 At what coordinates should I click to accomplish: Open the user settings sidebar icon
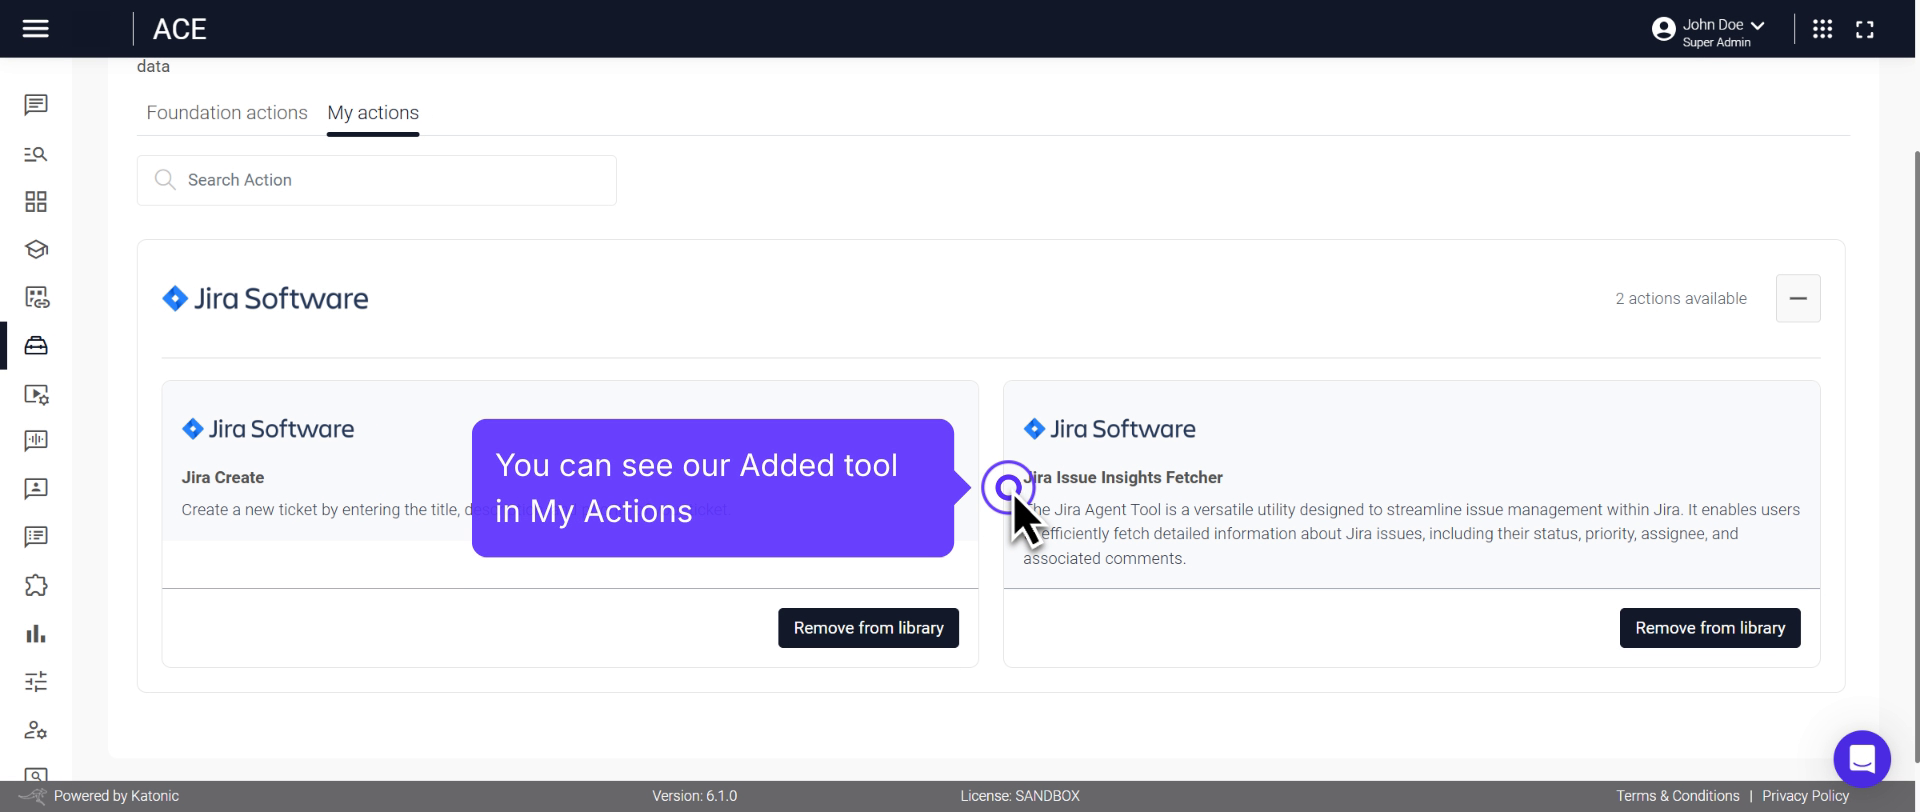[x=36, y=730]
